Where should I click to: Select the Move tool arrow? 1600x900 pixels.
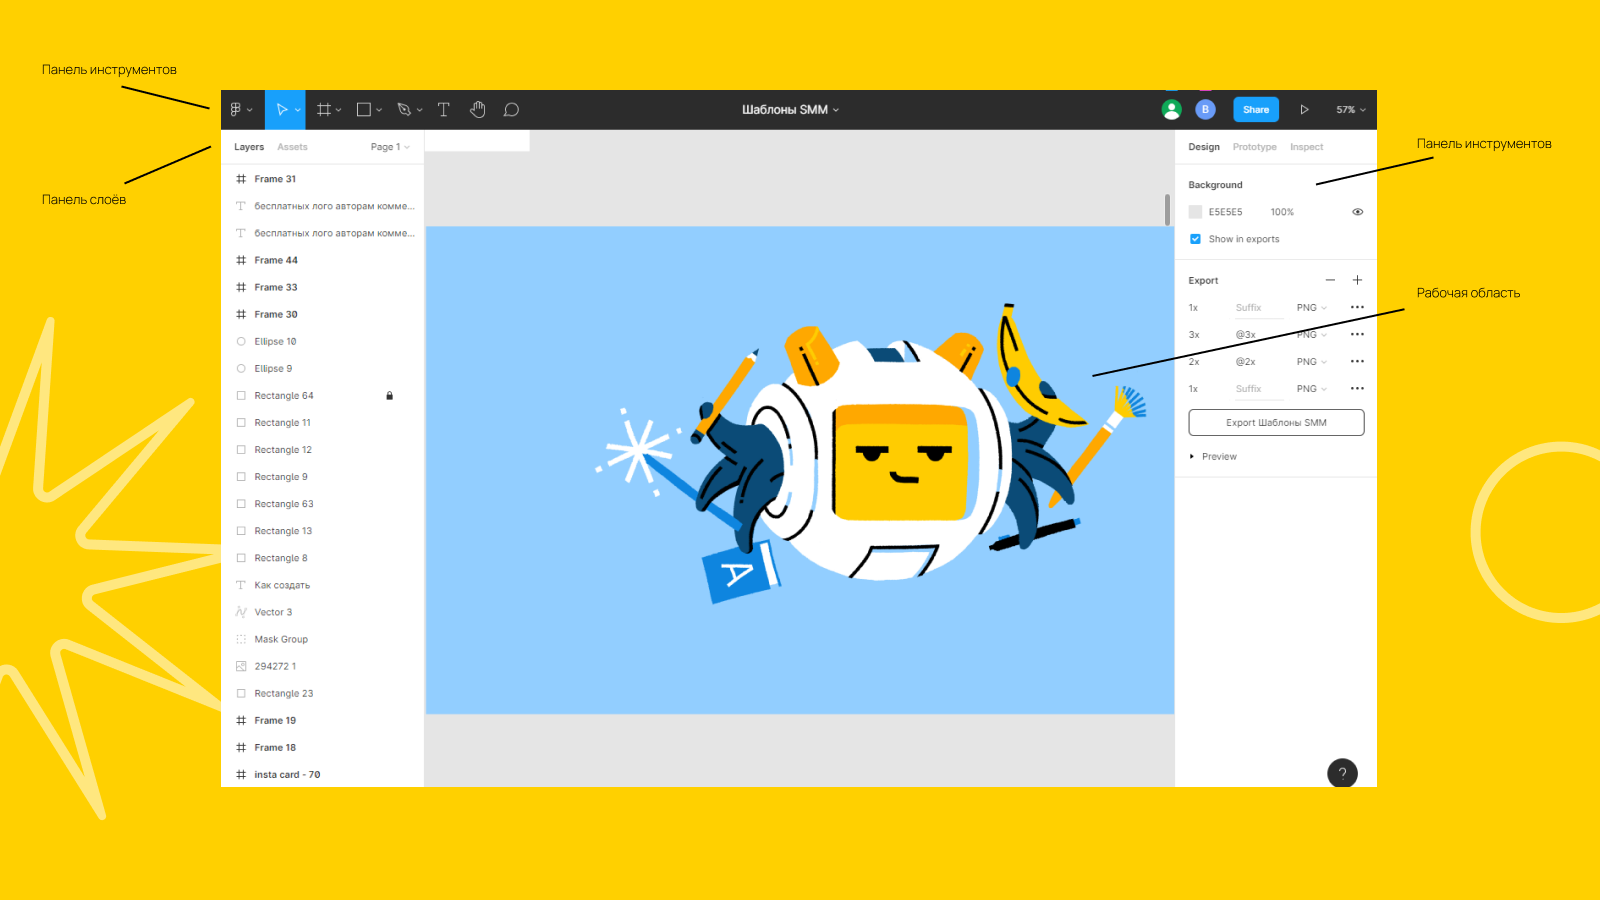pos(282,110)
